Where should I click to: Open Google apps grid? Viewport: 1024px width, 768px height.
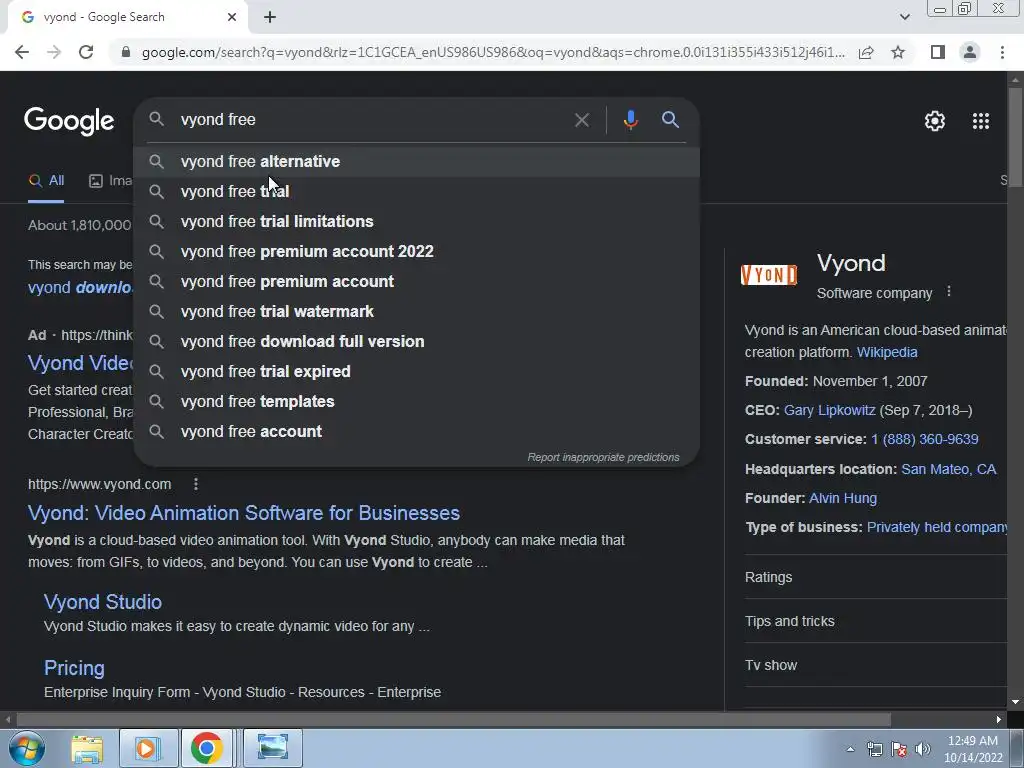980,121
